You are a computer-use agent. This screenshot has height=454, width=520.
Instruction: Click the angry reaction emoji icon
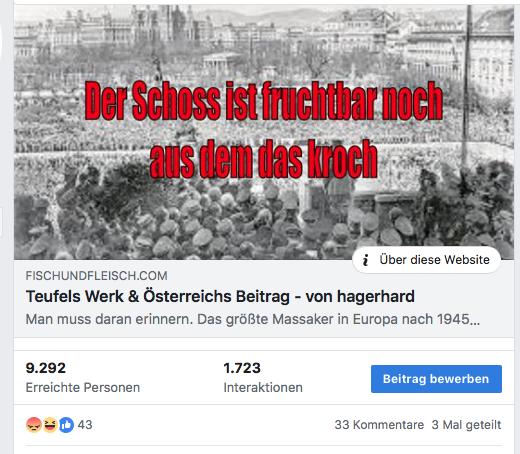coord(33,425)
